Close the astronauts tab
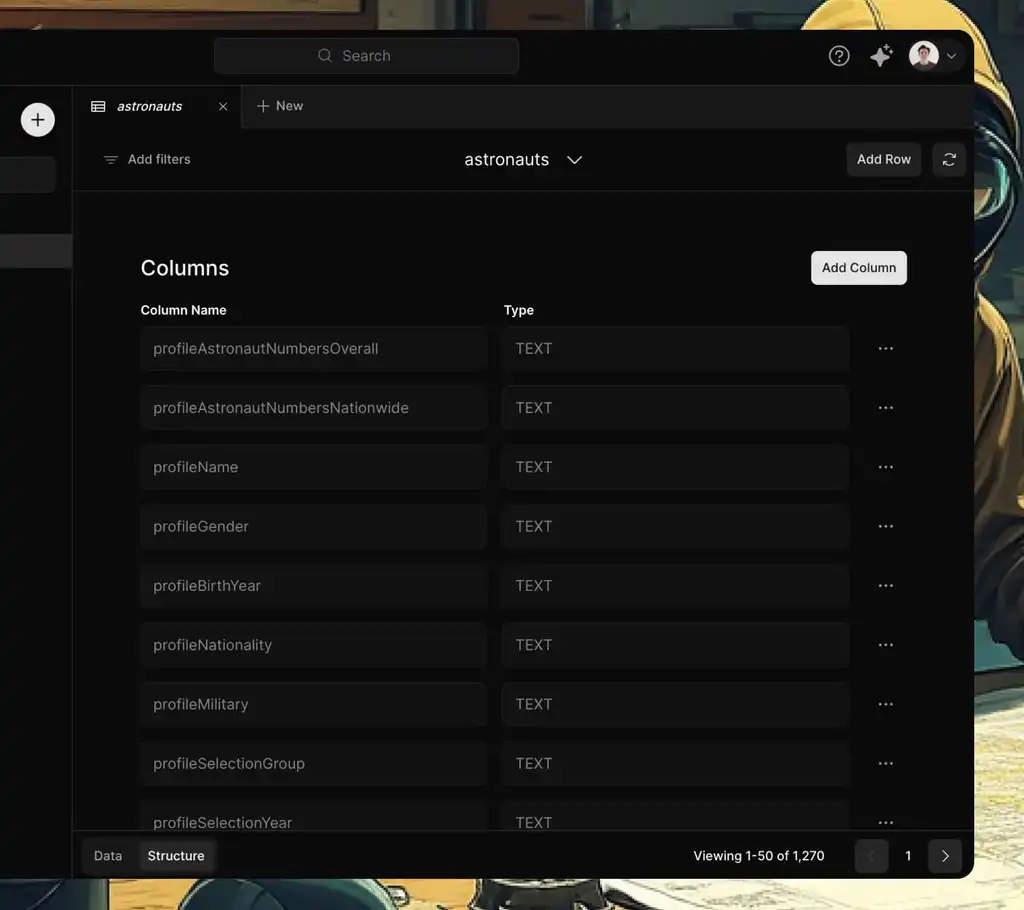The width and height of the screenshot is (1024, 910). click(223, 106)
